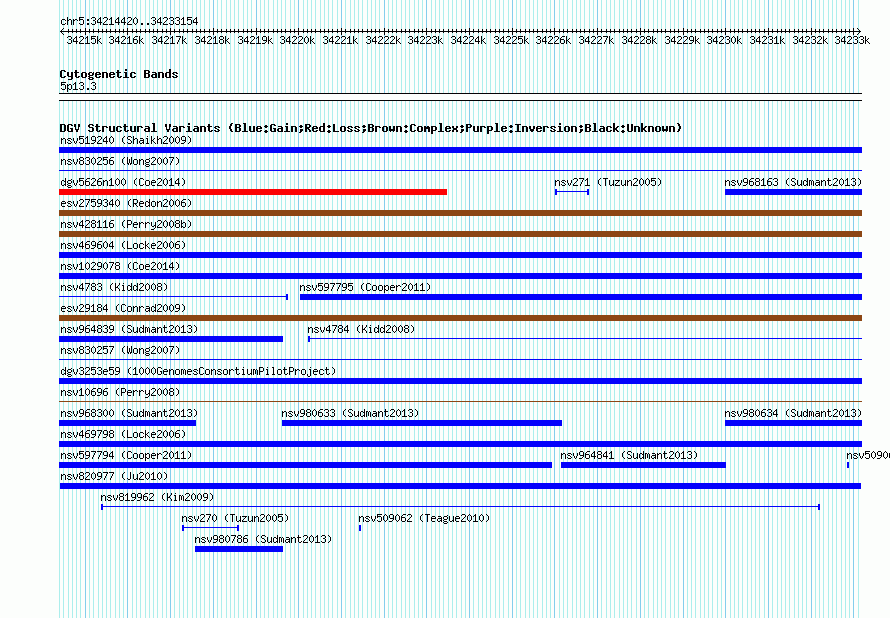The height and width of the screenshot is (618, 890).
Task: Click the nsv980633 blue bar
Action: pyautogui.click(x=422, y=423)
